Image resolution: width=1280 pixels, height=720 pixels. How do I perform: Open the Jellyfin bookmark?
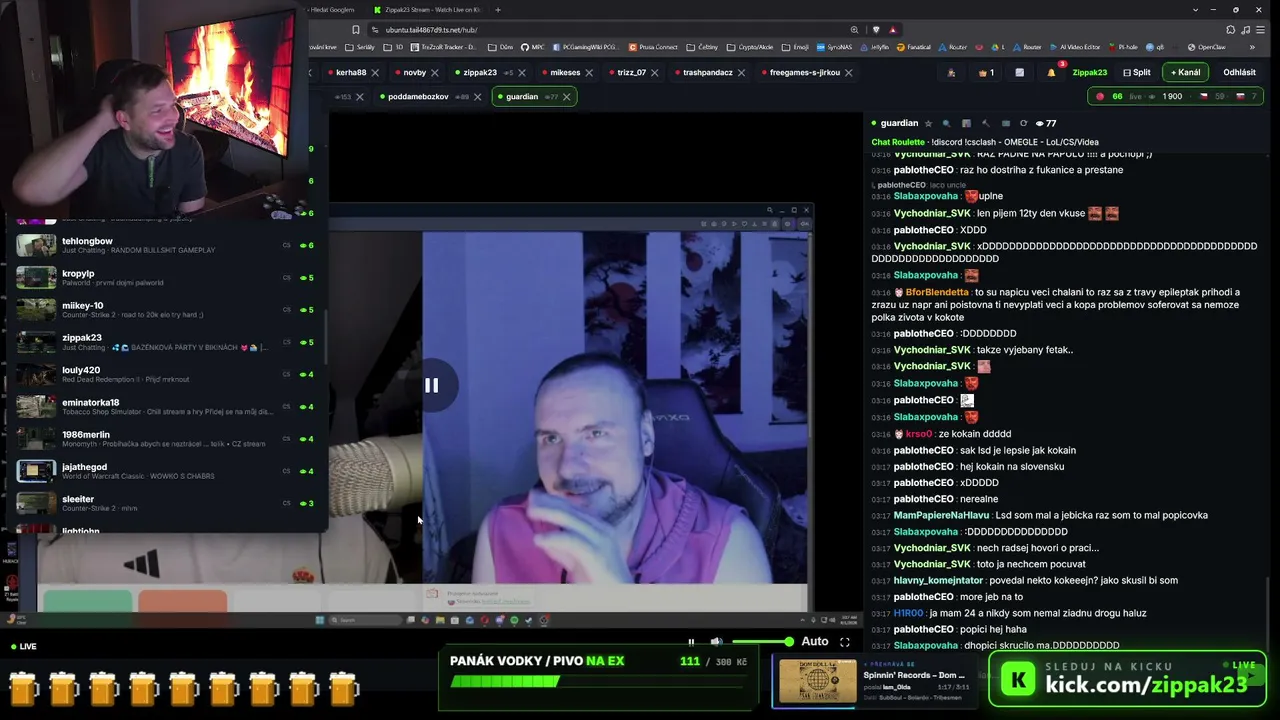point(876,47)
